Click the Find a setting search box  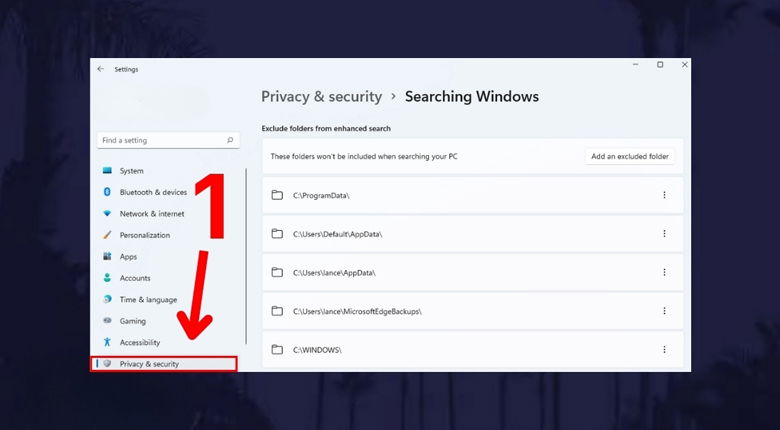(x=160, y=141)
